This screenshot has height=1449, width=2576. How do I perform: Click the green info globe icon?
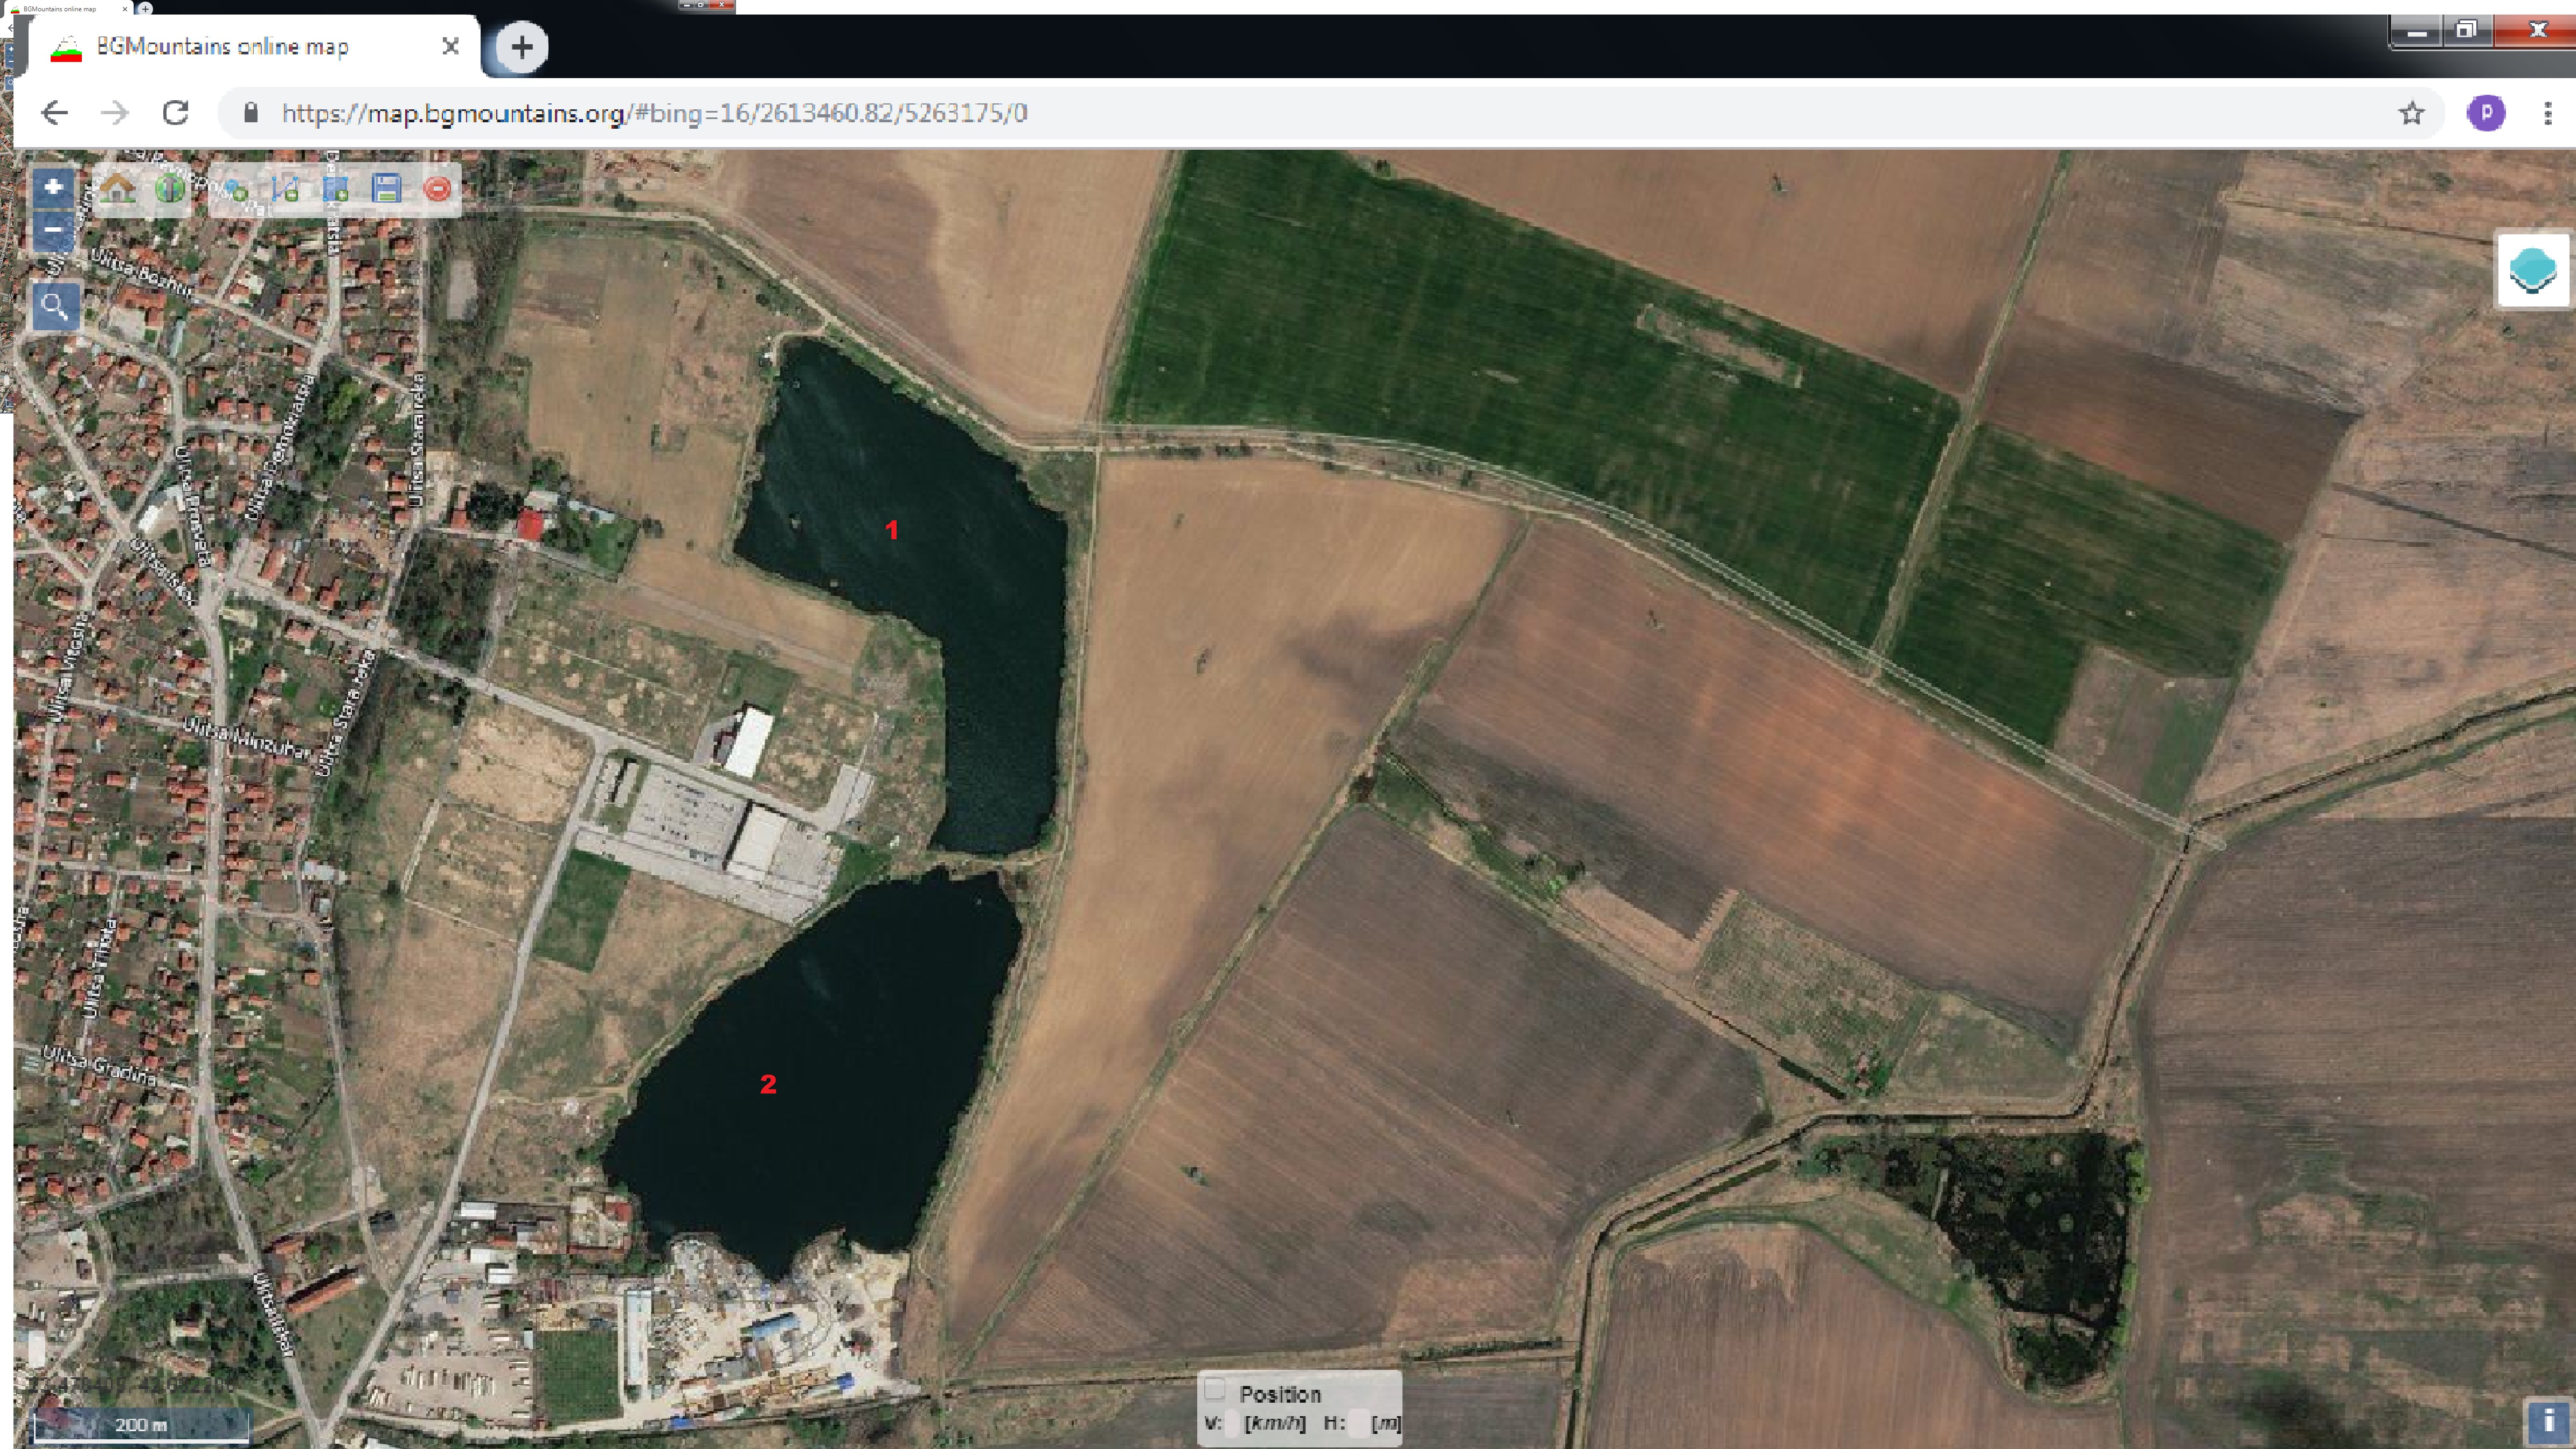170,188
